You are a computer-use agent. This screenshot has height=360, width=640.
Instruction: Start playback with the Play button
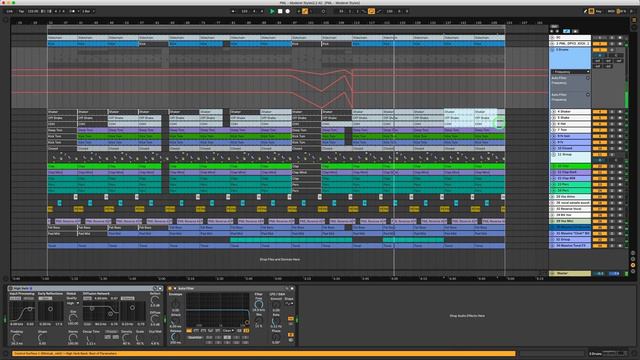[272, 11]
